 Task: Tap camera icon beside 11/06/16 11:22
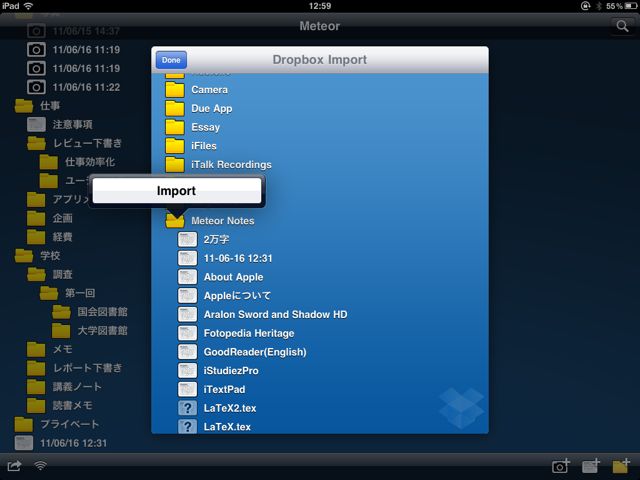tap(36, 87)
